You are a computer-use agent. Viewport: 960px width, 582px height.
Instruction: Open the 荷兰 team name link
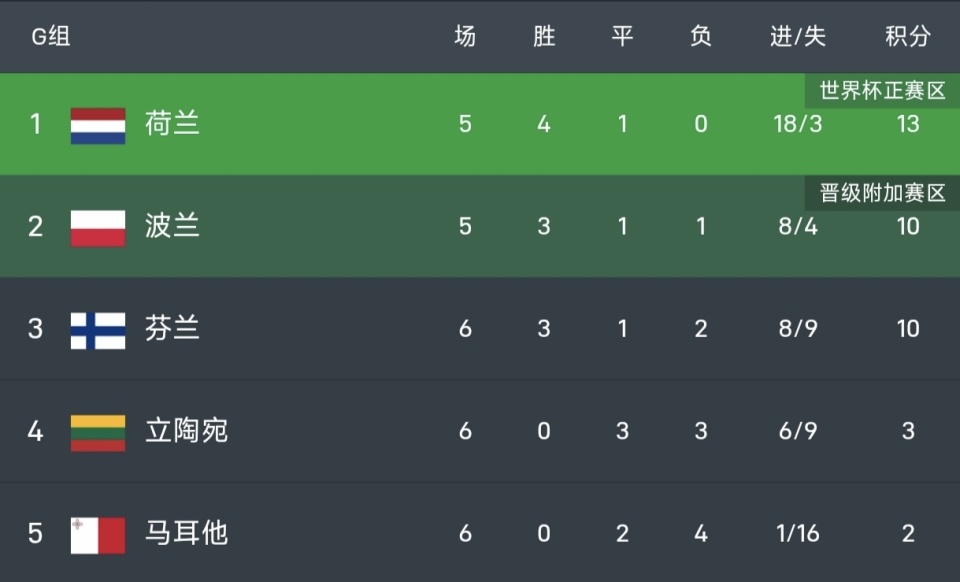tap(172, 124)
